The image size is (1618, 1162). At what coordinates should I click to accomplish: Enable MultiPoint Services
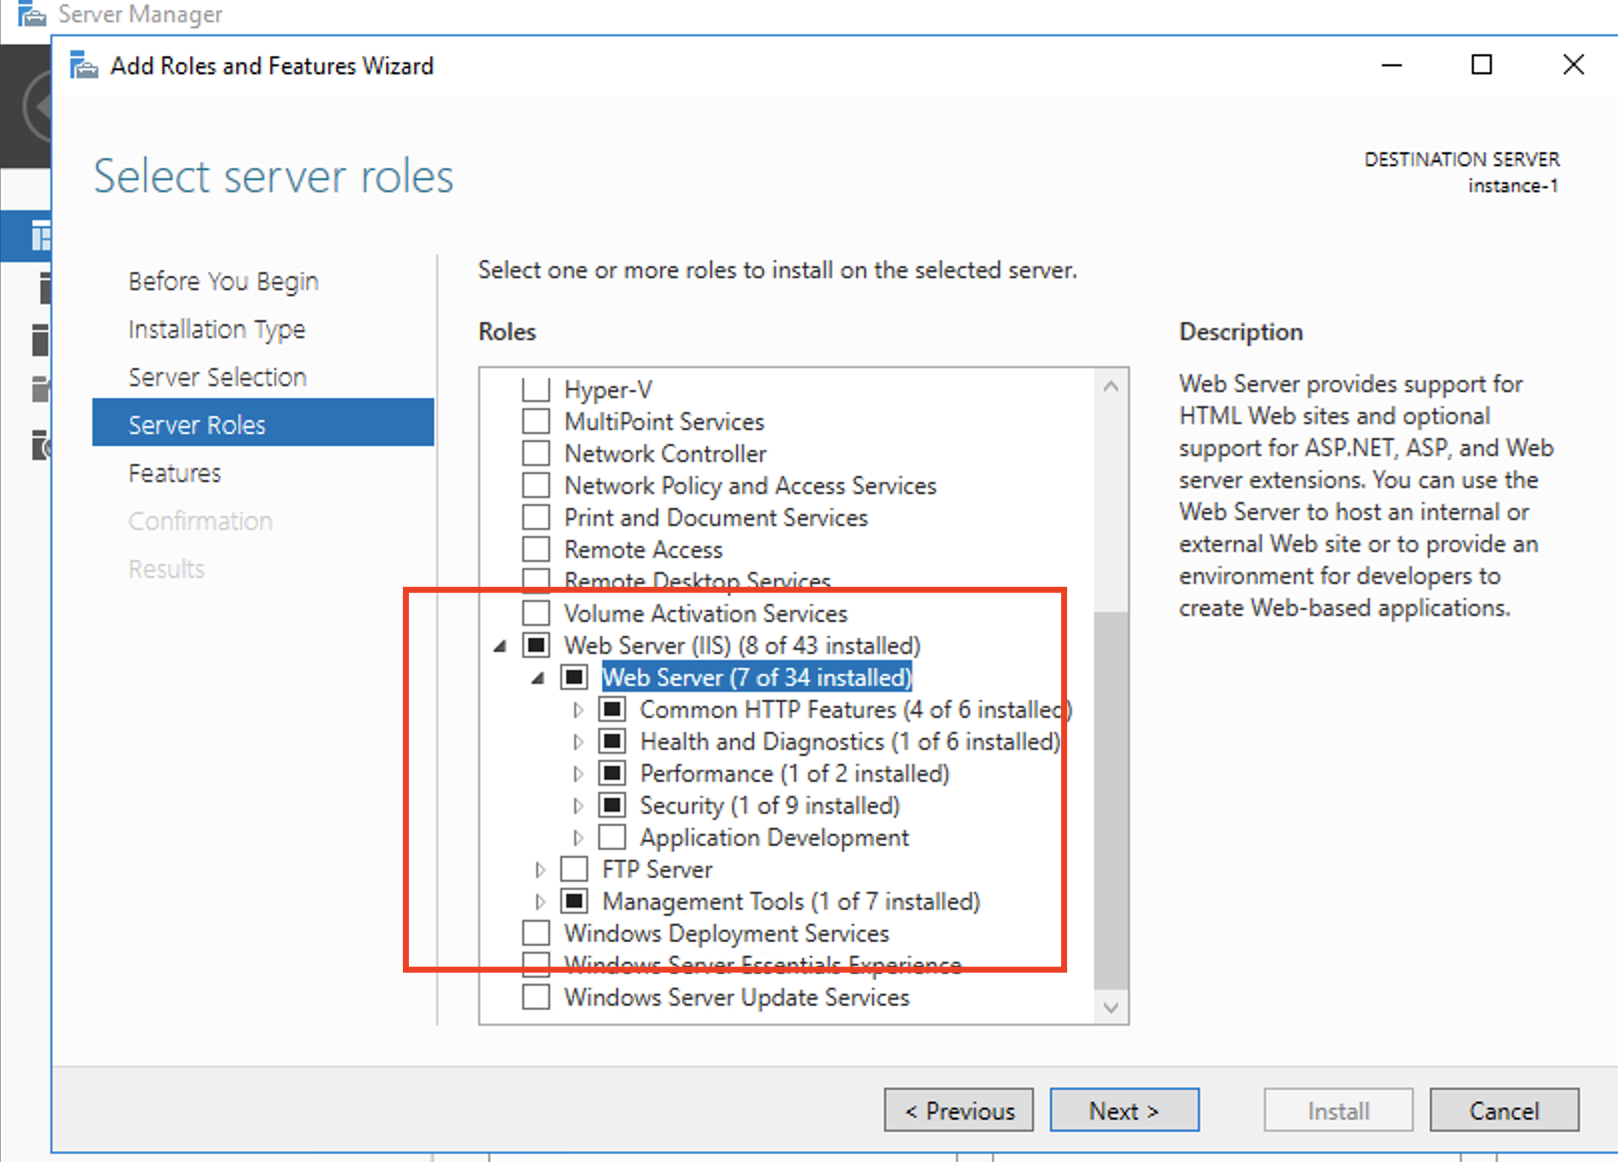pos(537,421)
